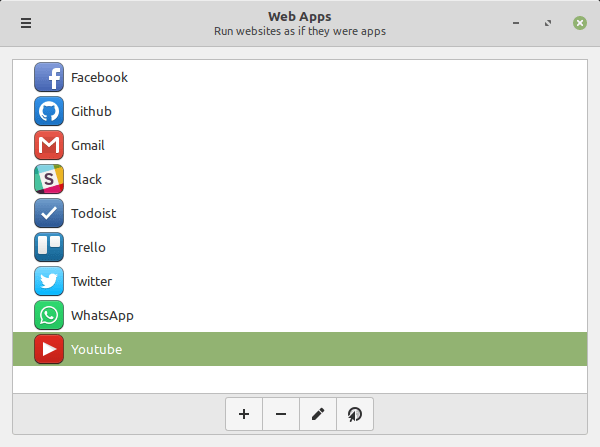Click the Youtube play icon
Viewport: 600px width, 447px height.
[x=49, y=349]
